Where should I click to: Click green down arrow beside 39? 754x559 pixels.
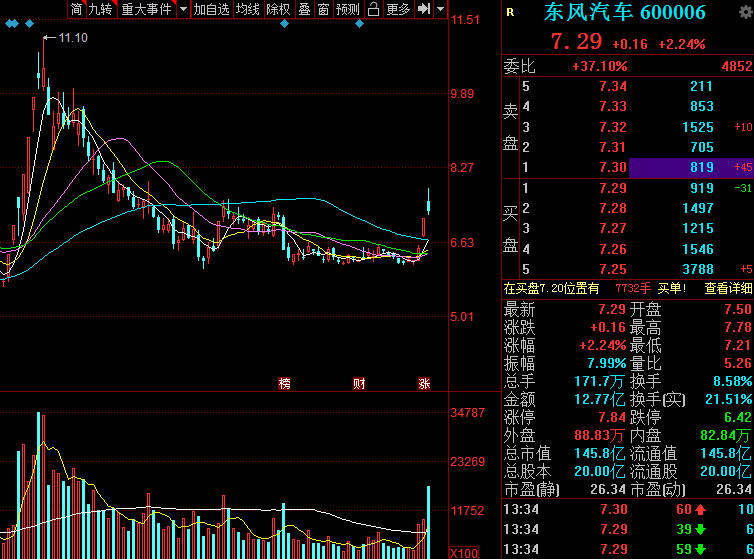700,530
